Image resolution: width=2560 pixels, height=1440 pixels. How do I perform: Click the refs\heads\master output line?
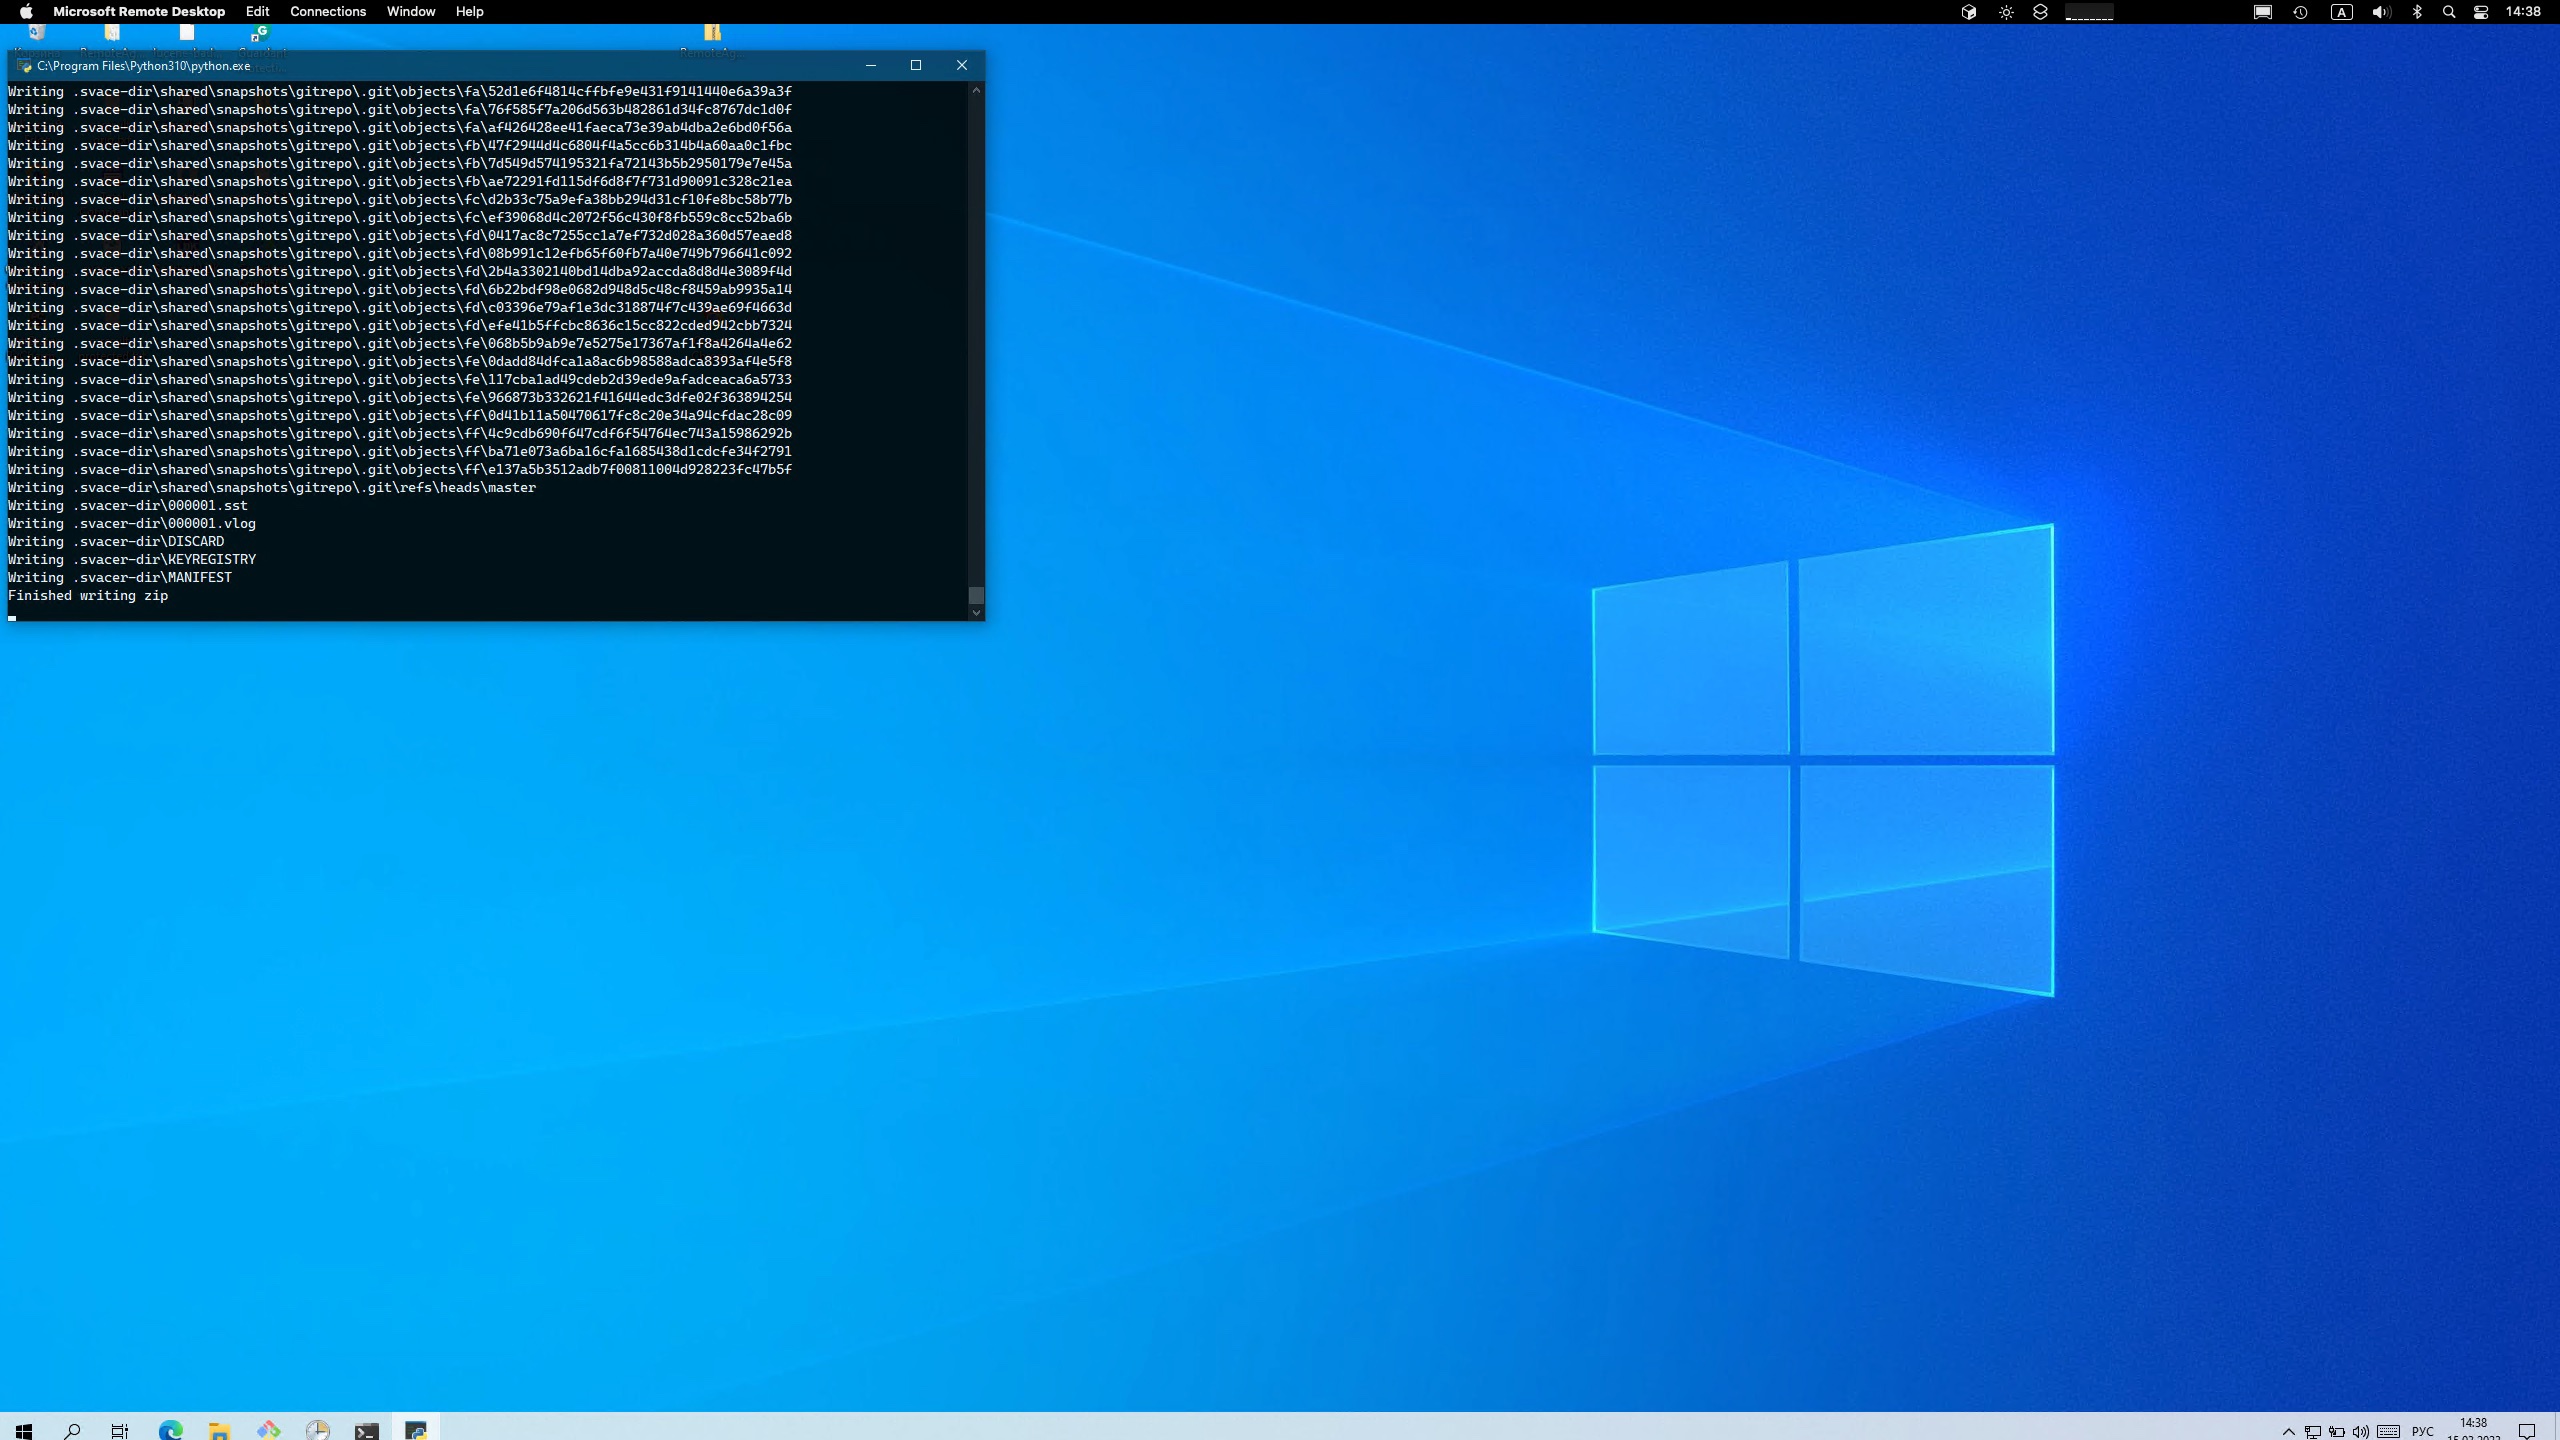tap(272, 488)
